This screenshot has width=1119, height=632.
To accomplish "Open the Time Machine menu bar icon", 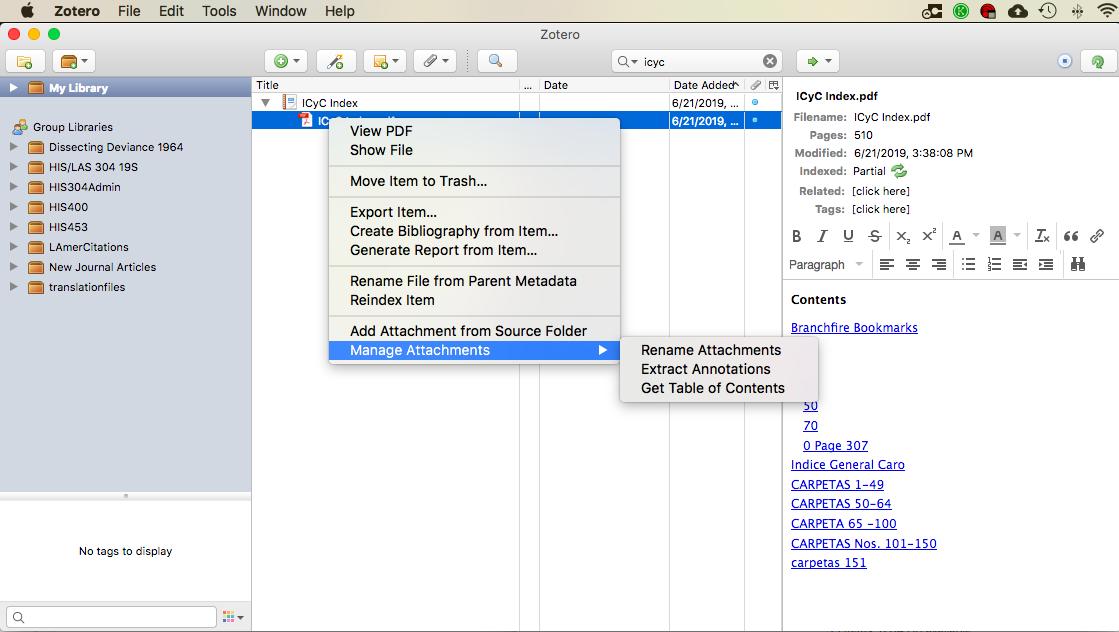I will click(1047, 11).
